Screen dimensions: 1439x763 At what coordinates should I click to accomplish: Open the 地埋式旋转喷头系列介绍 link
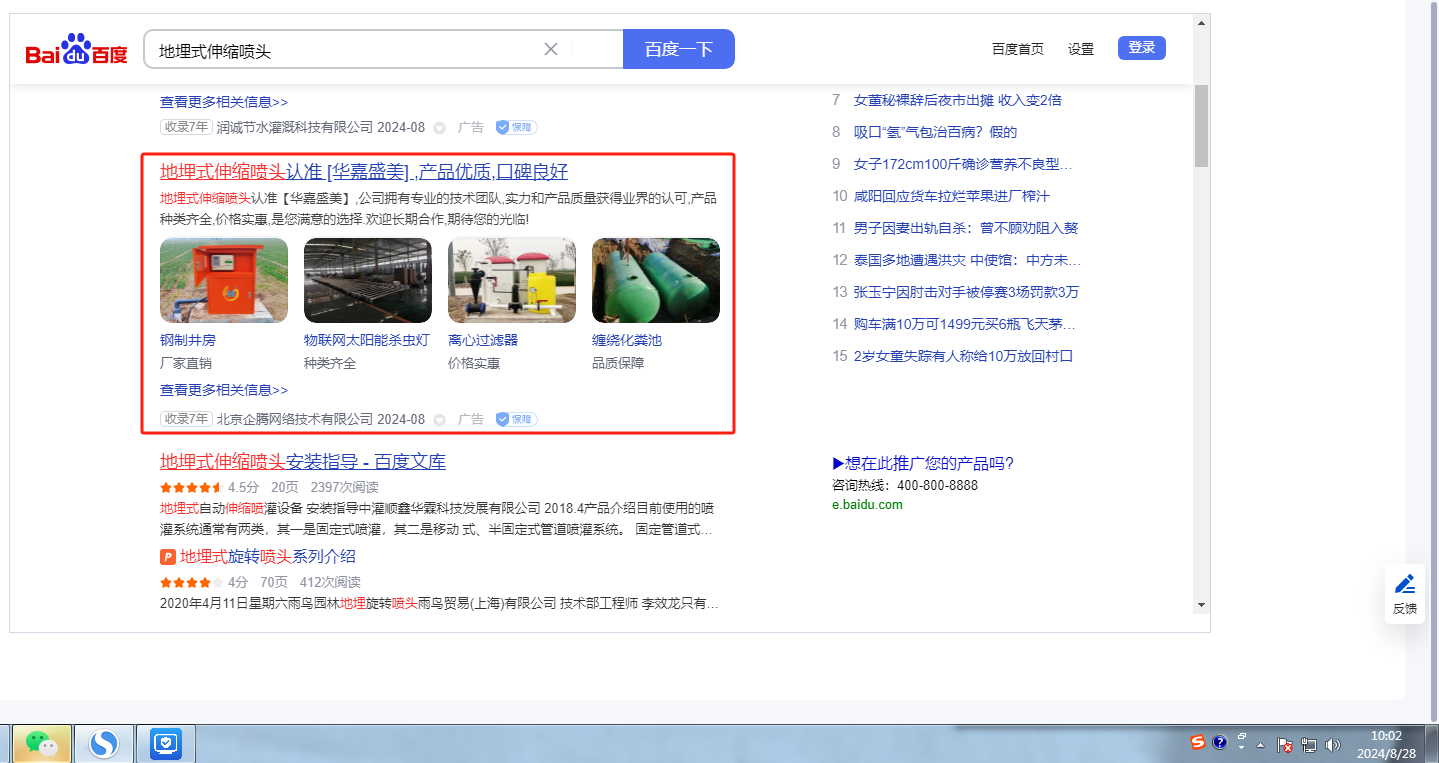pos(268,557)
